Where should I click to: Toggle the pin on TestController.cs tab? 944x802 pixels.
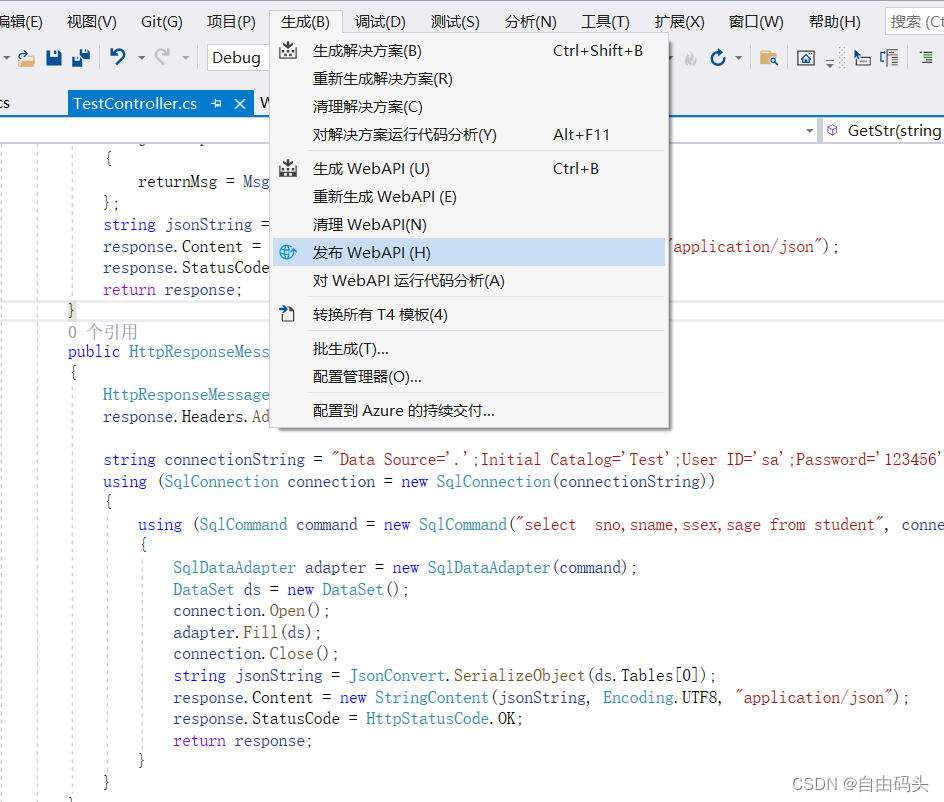[216, 103]
